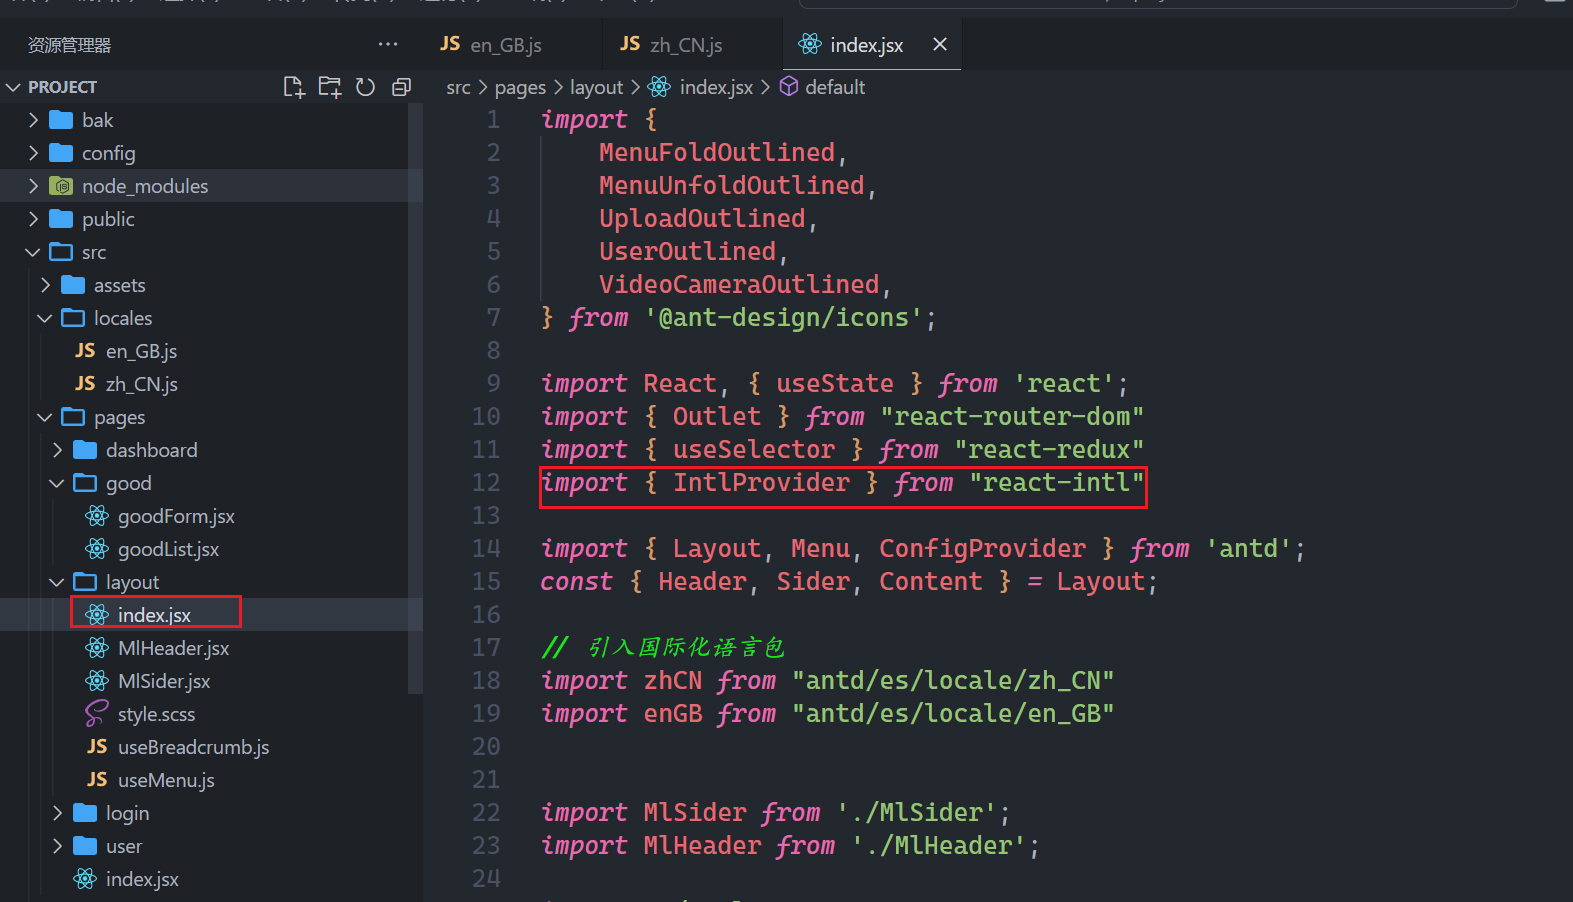Image resolution: width=1573 pixels, height=902 pixels.
Task: Click 'MenuFoldOutlined' on line 2
Action: click(717, 153)
